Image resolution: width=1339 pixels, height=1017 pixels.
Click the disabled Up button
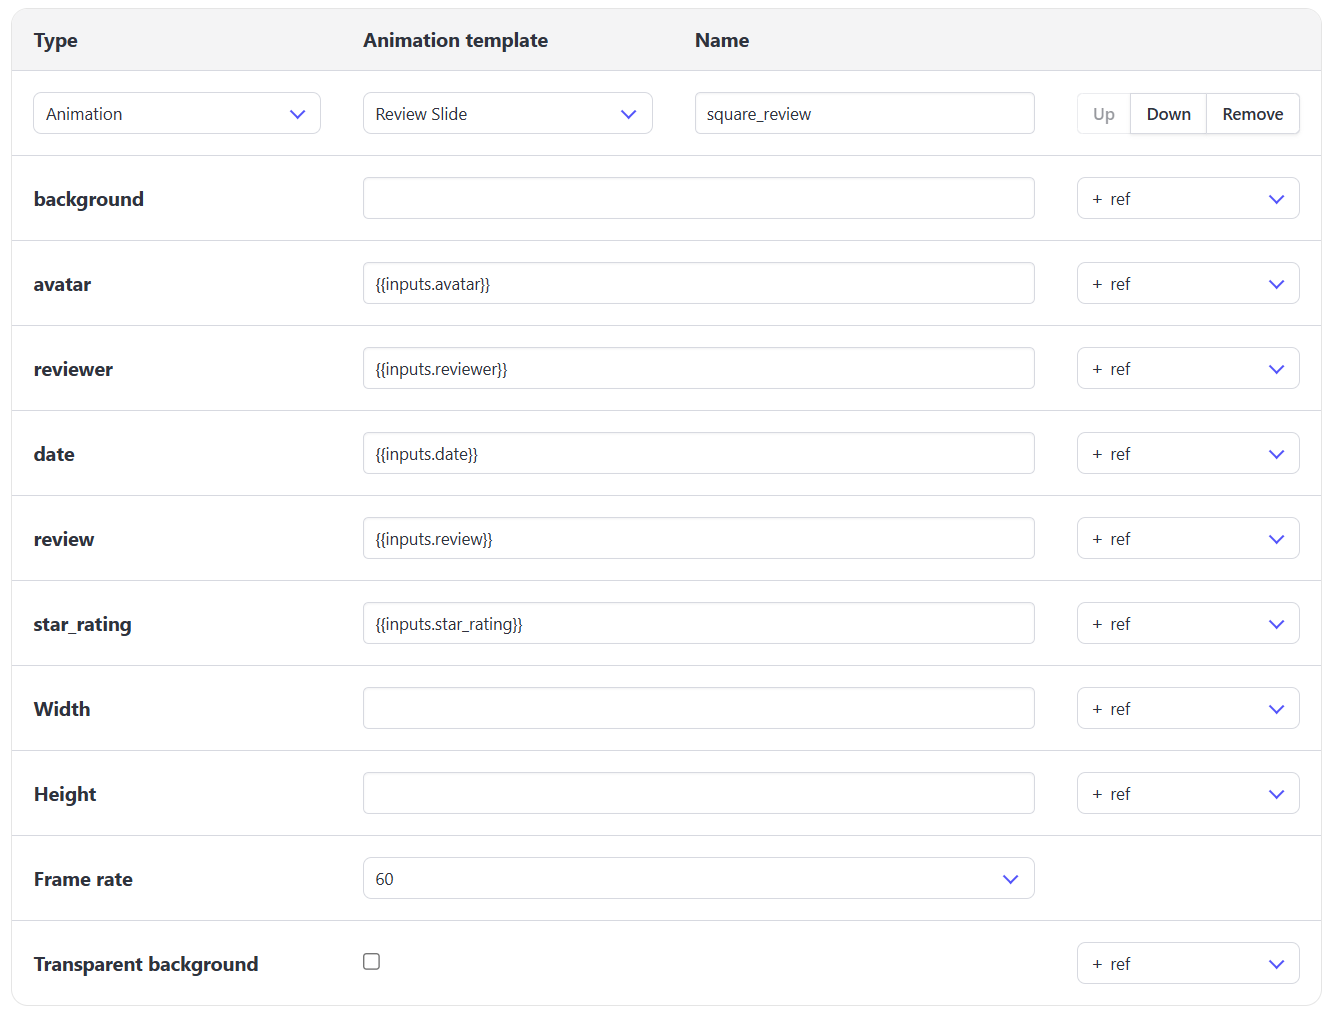tap(1104, 113)
